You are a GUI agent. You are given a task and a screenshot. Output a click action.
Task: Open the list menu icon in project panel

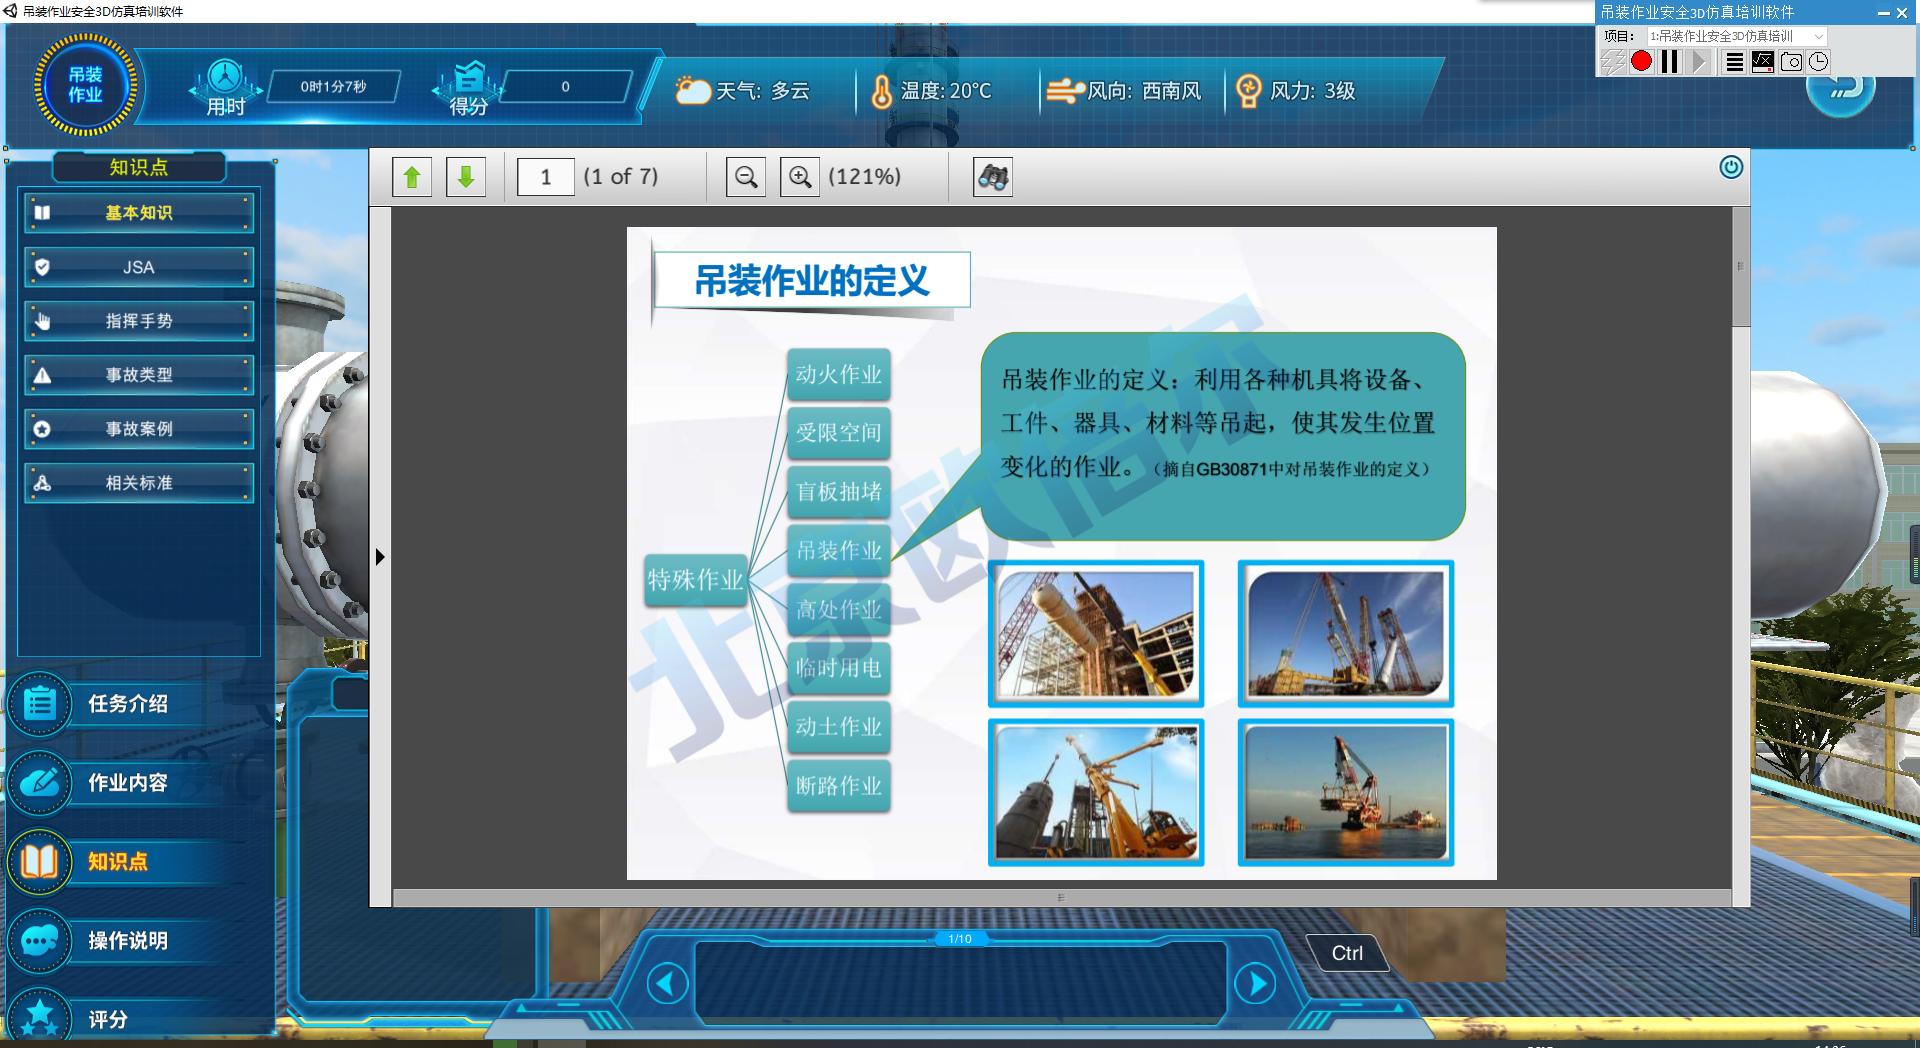[1734, 61]
